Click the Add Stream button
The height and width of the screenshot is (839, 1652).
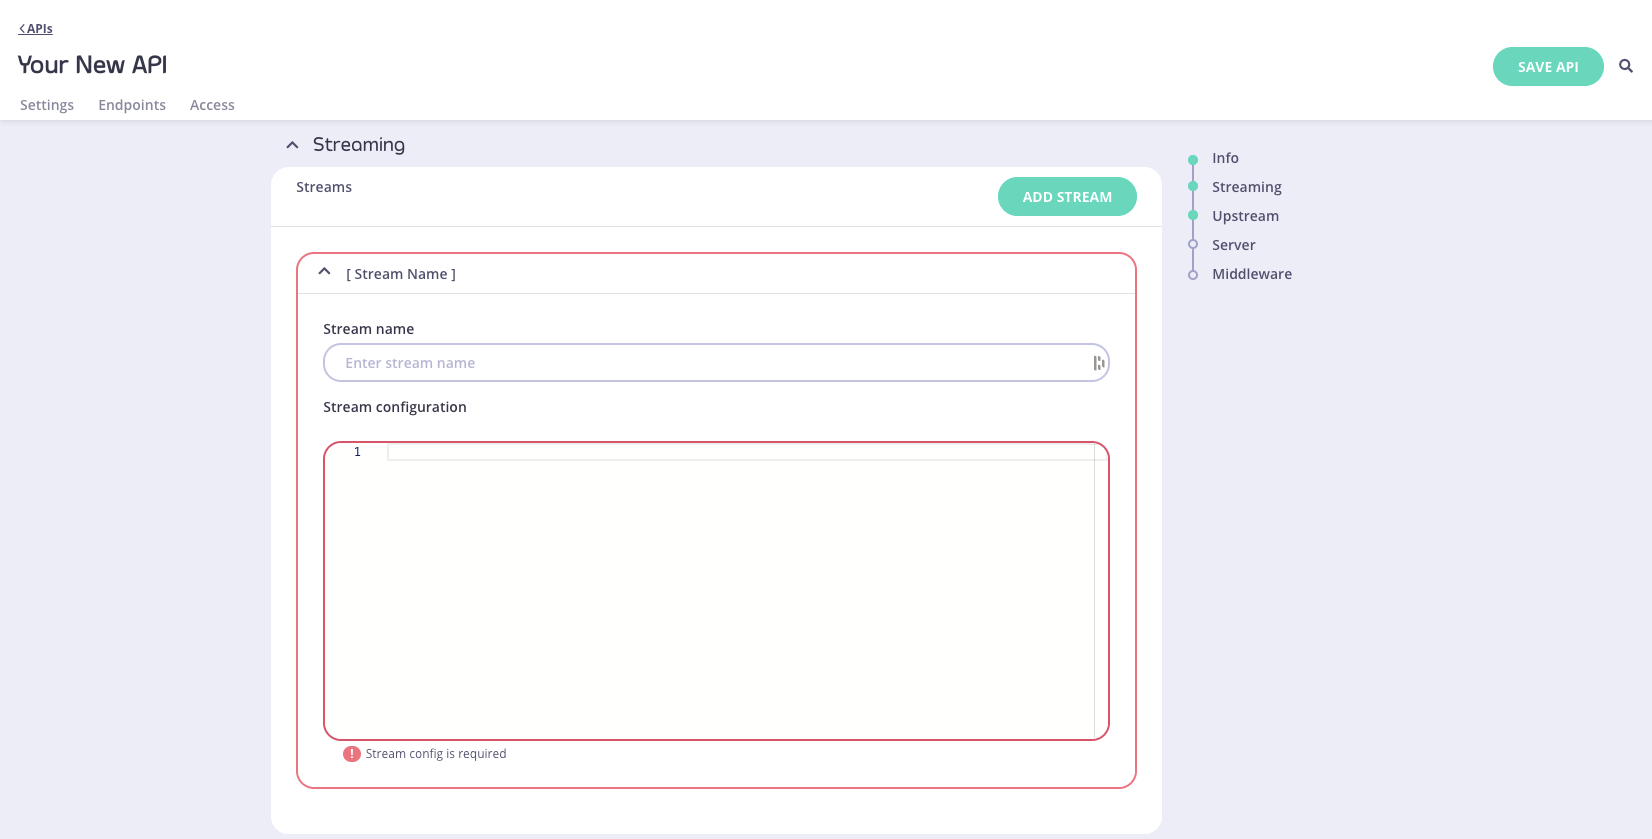tap(1067, 197)
